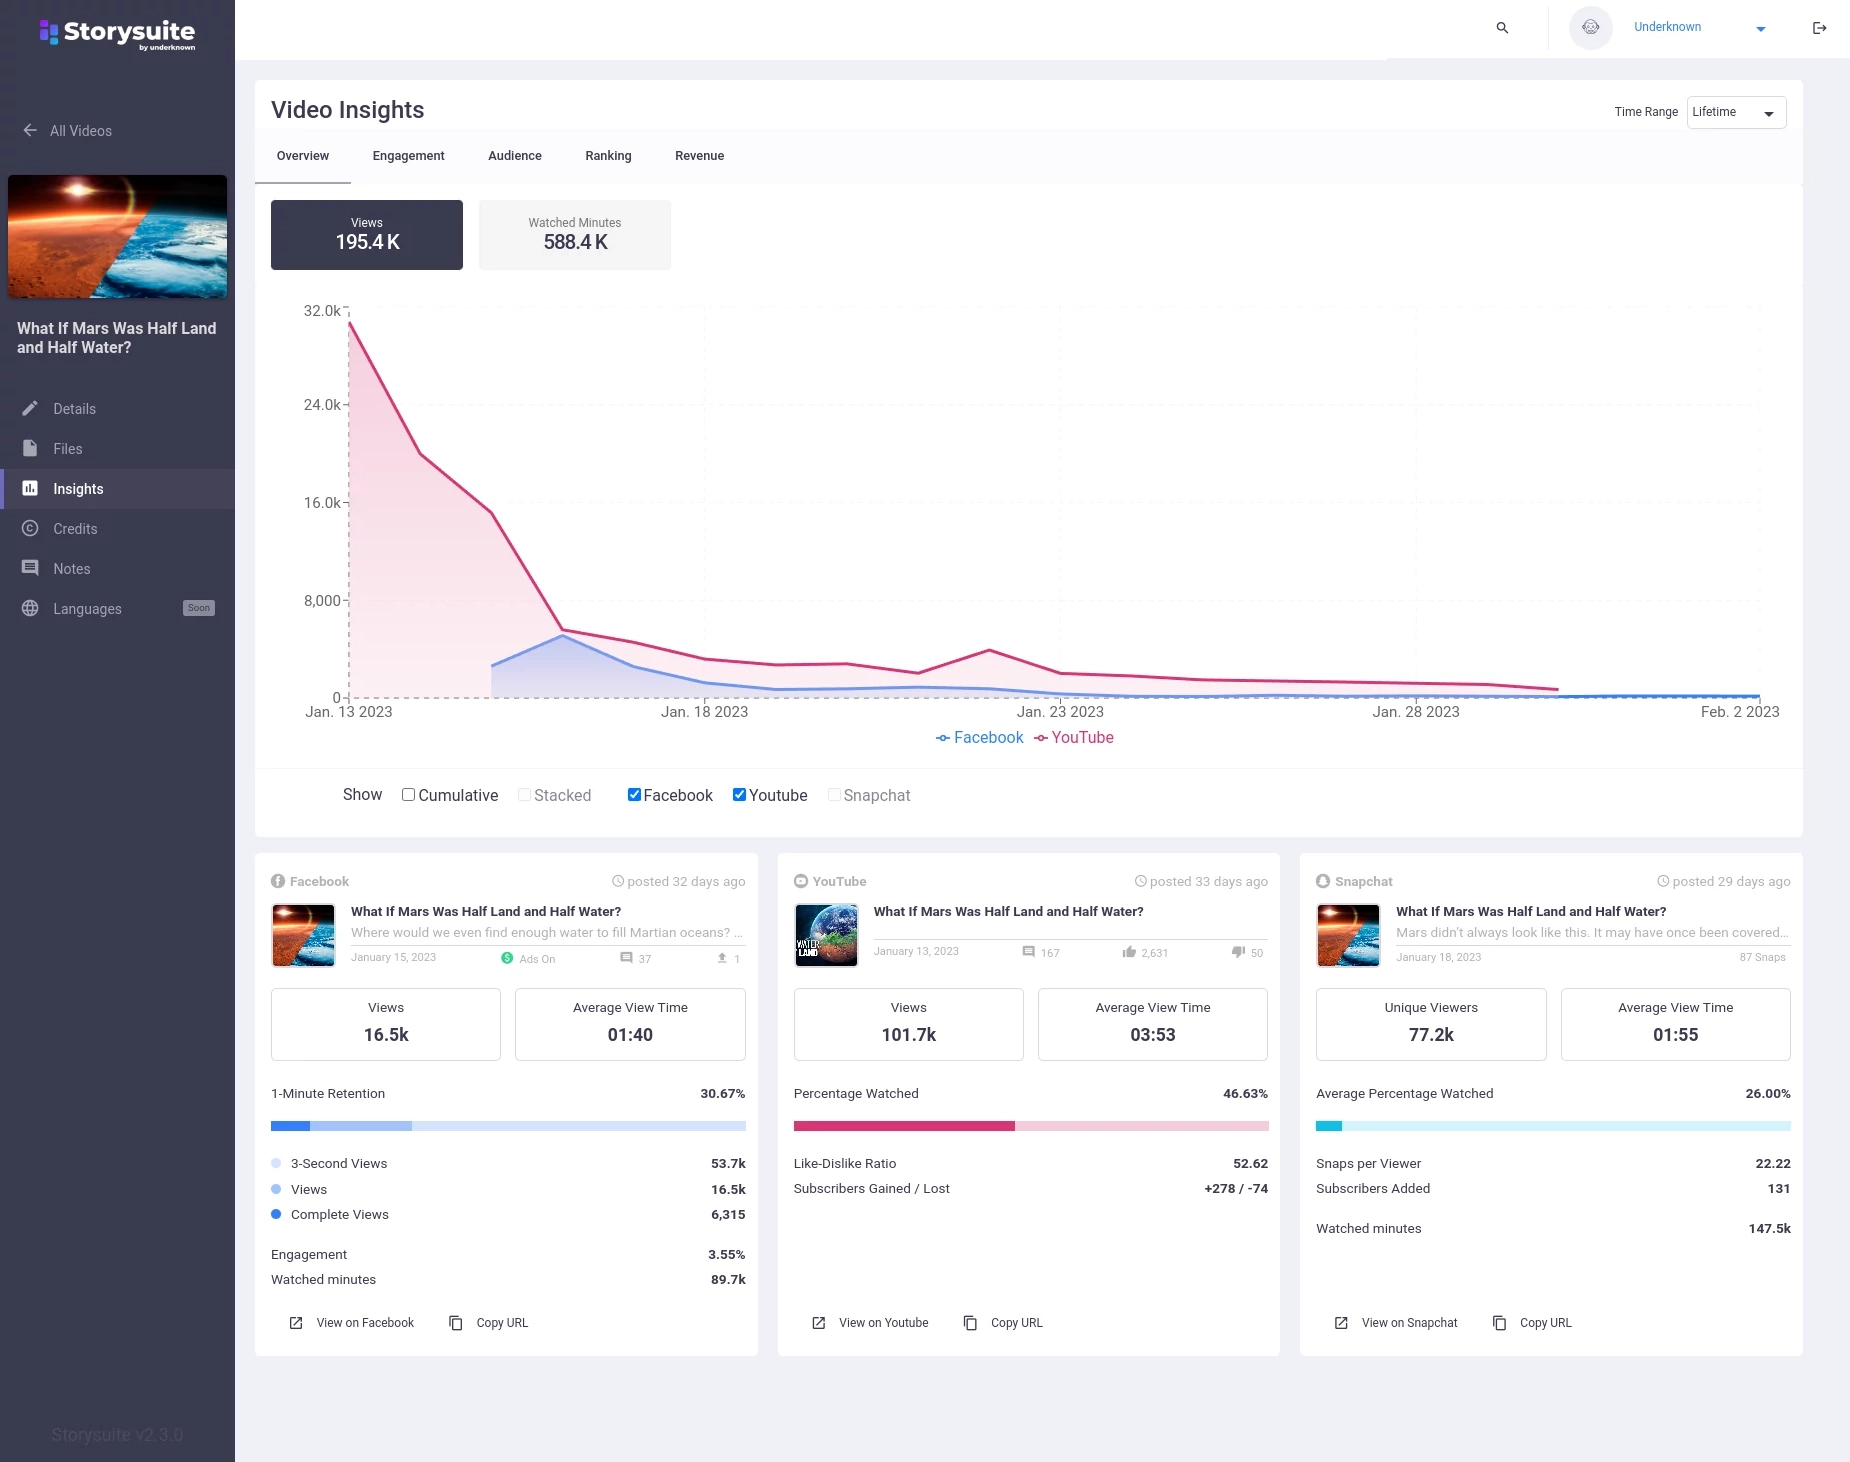
Task: Expand the Underknown account dropdown arrow
Action: [1761, 29]
